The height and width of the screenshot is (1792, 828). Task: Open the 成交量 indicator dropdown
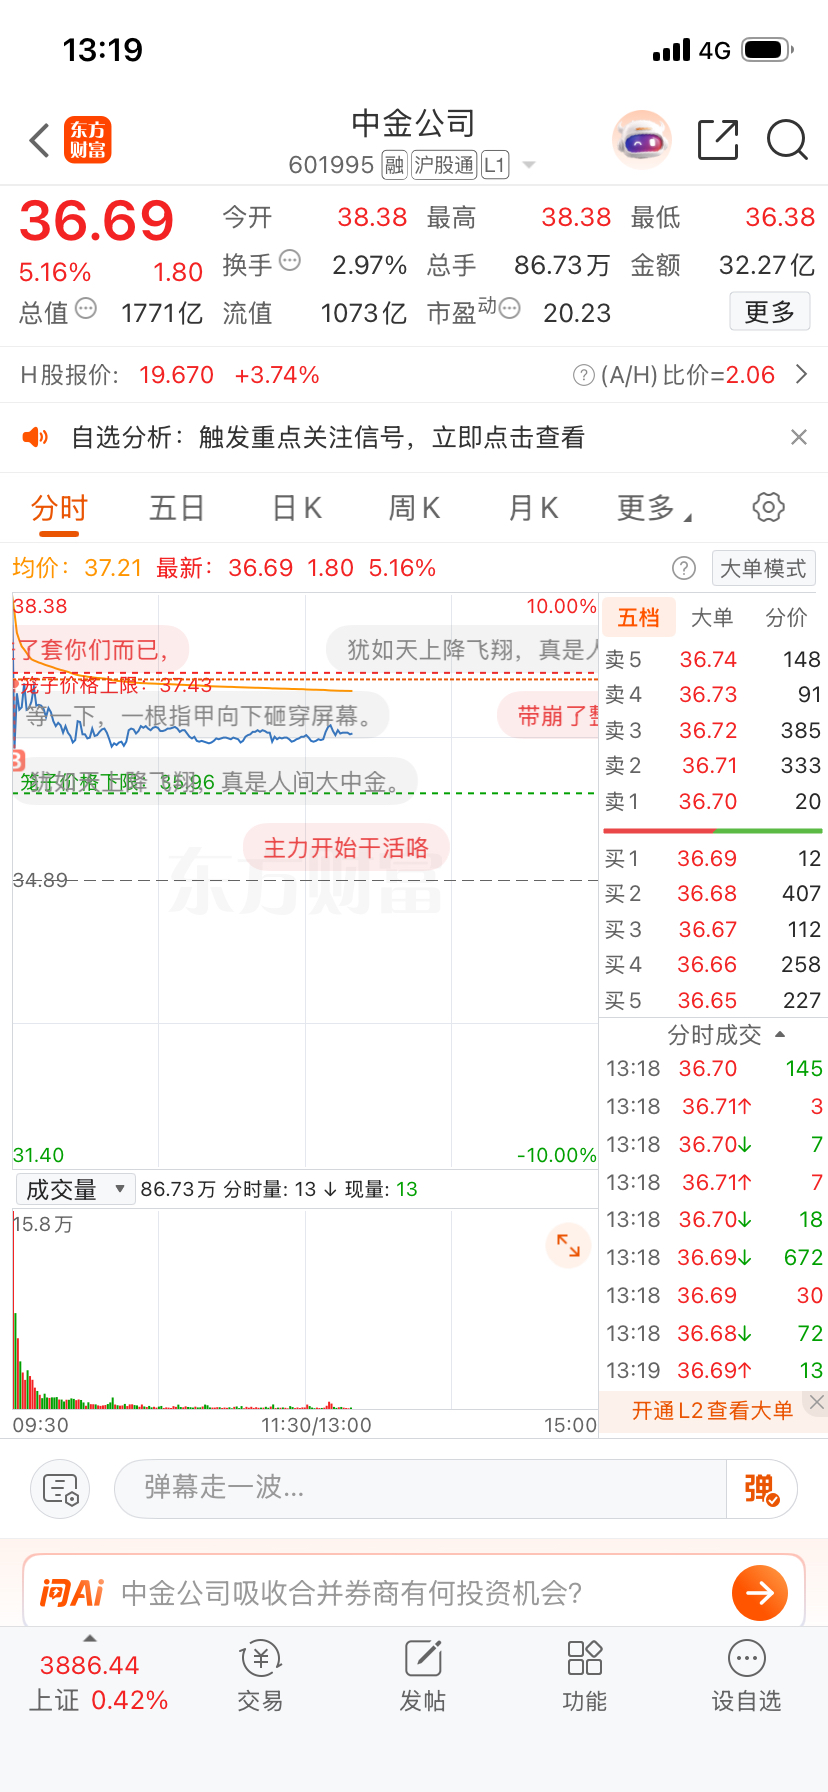pyautogui.click(x=75, y=1189)
